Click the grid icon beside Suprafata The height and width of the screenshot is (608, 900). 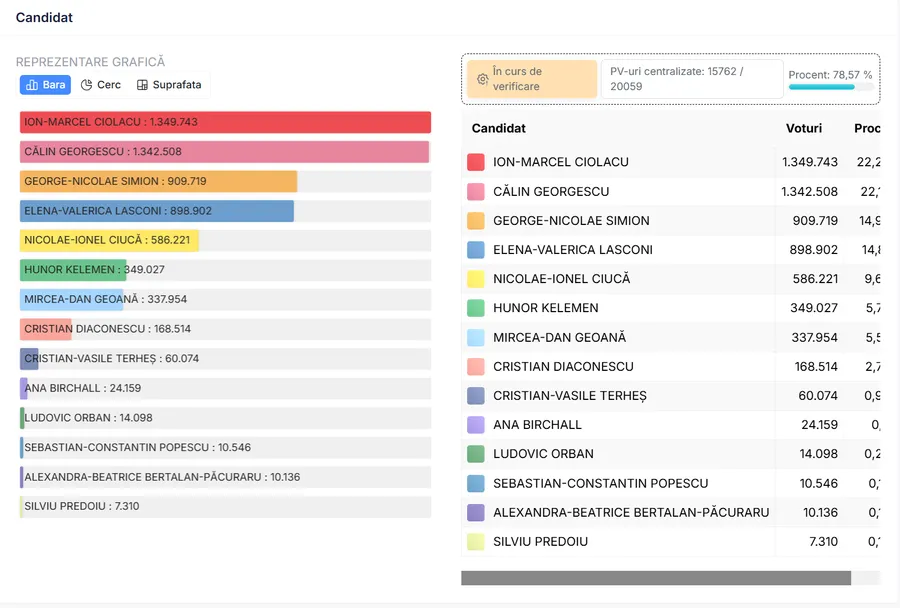142,85
